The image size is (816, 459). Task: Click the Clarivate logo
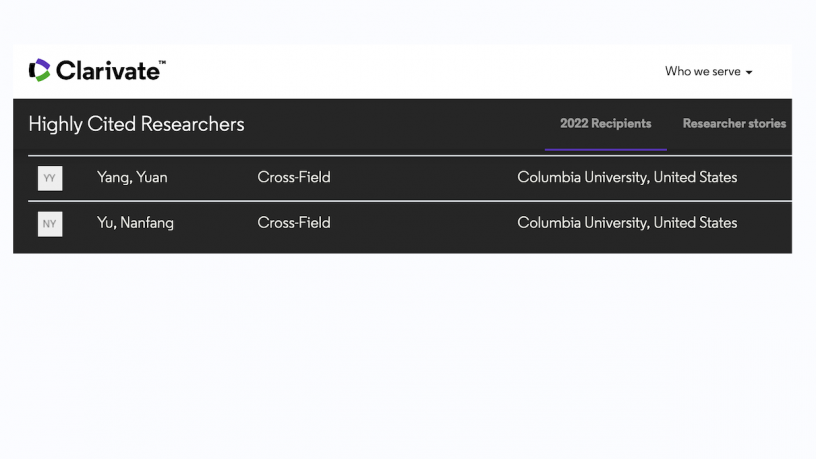(x=97, y=70)
